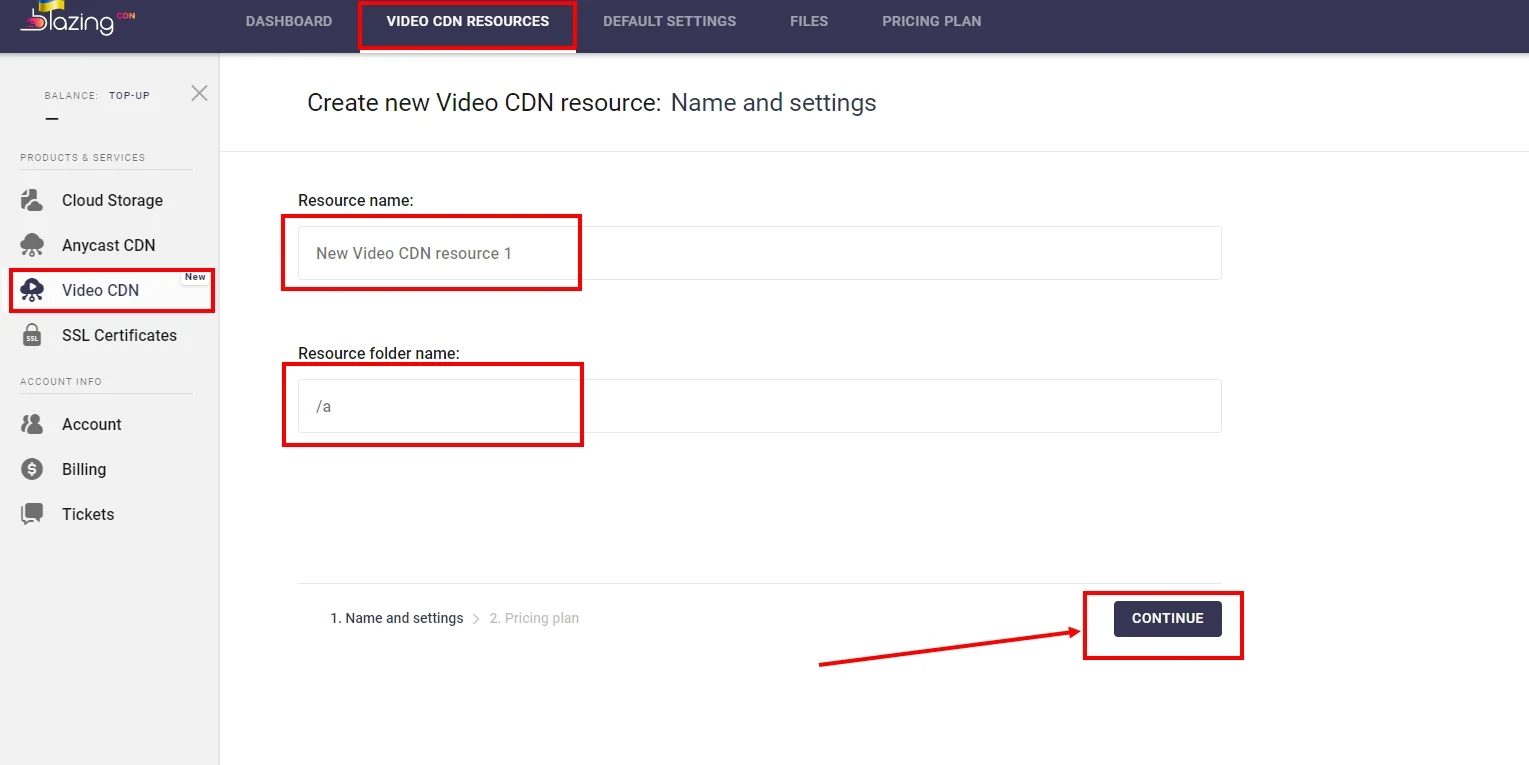Image resolution: width=1529 pixels, height=765 pixels.
Task: Click the SSL Certificates lock icon
Action: pyautogui.click(x=32, y=335)
